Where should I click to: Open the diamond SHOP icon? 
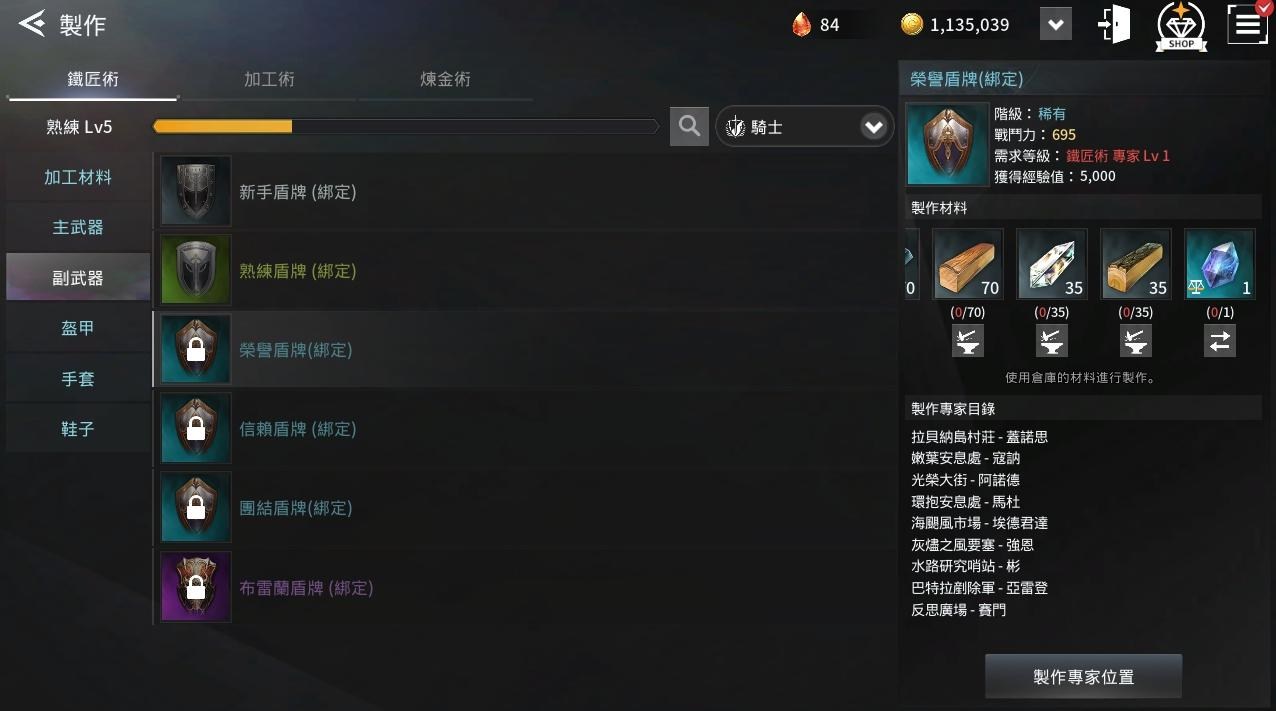1181,26
